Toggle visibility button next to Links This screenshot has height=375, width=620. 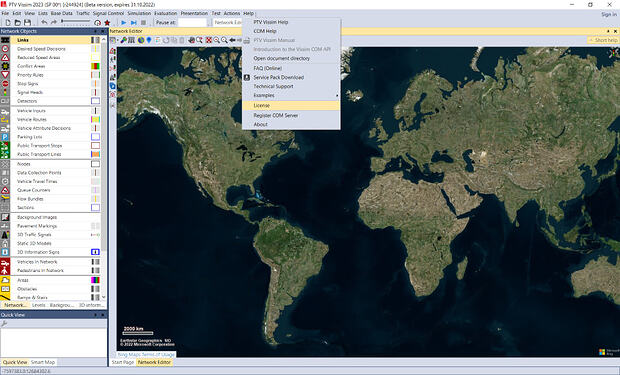(x=95, y=40)
